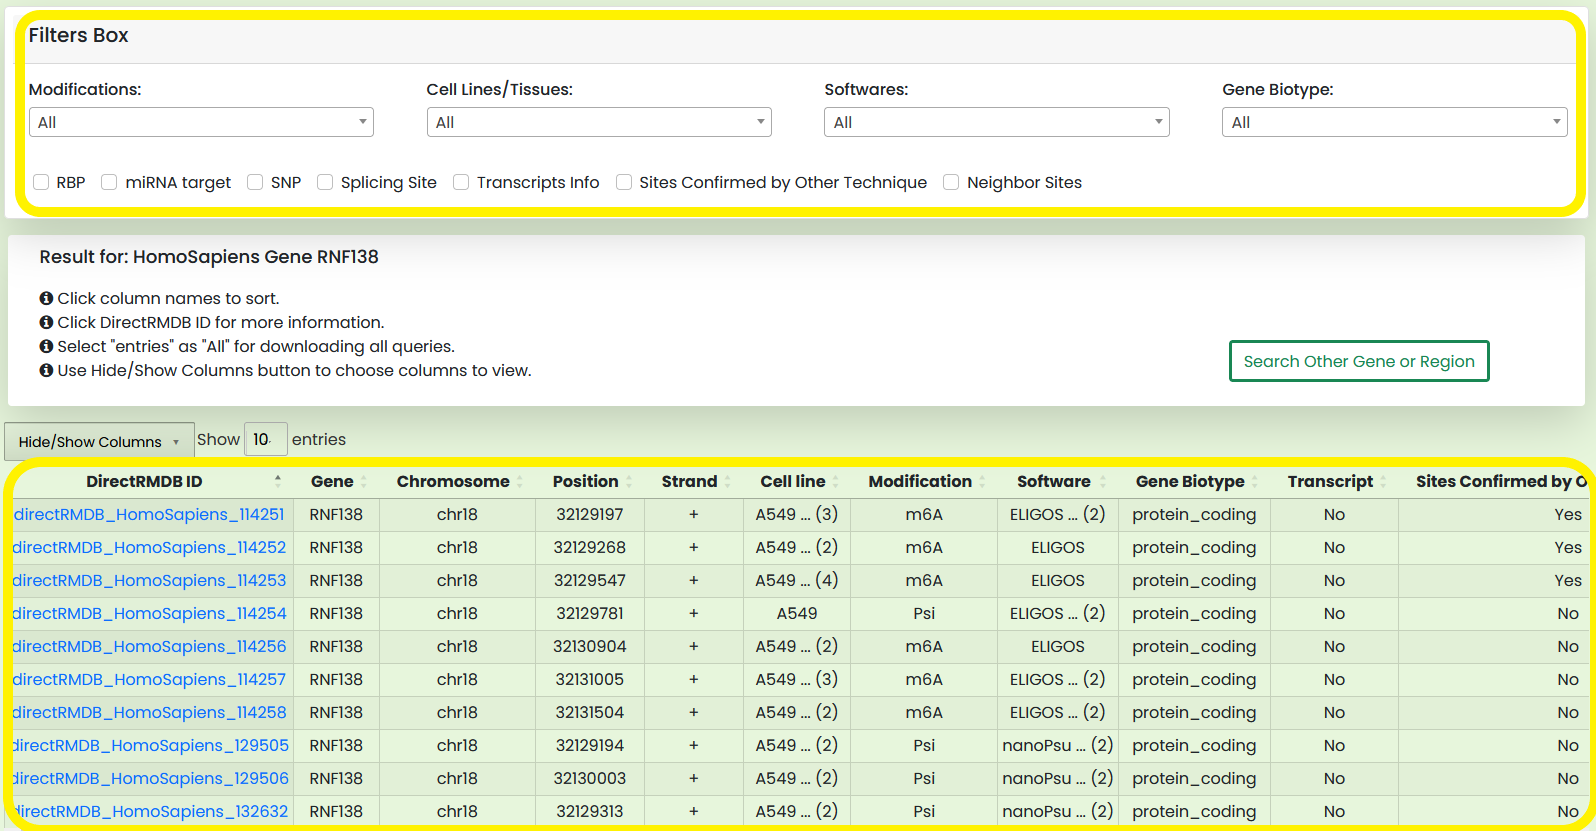The width and height of the screenshot is (1596, 831).
Task: Click Search Other Gene or Region button
Action: pos(1359,361)
